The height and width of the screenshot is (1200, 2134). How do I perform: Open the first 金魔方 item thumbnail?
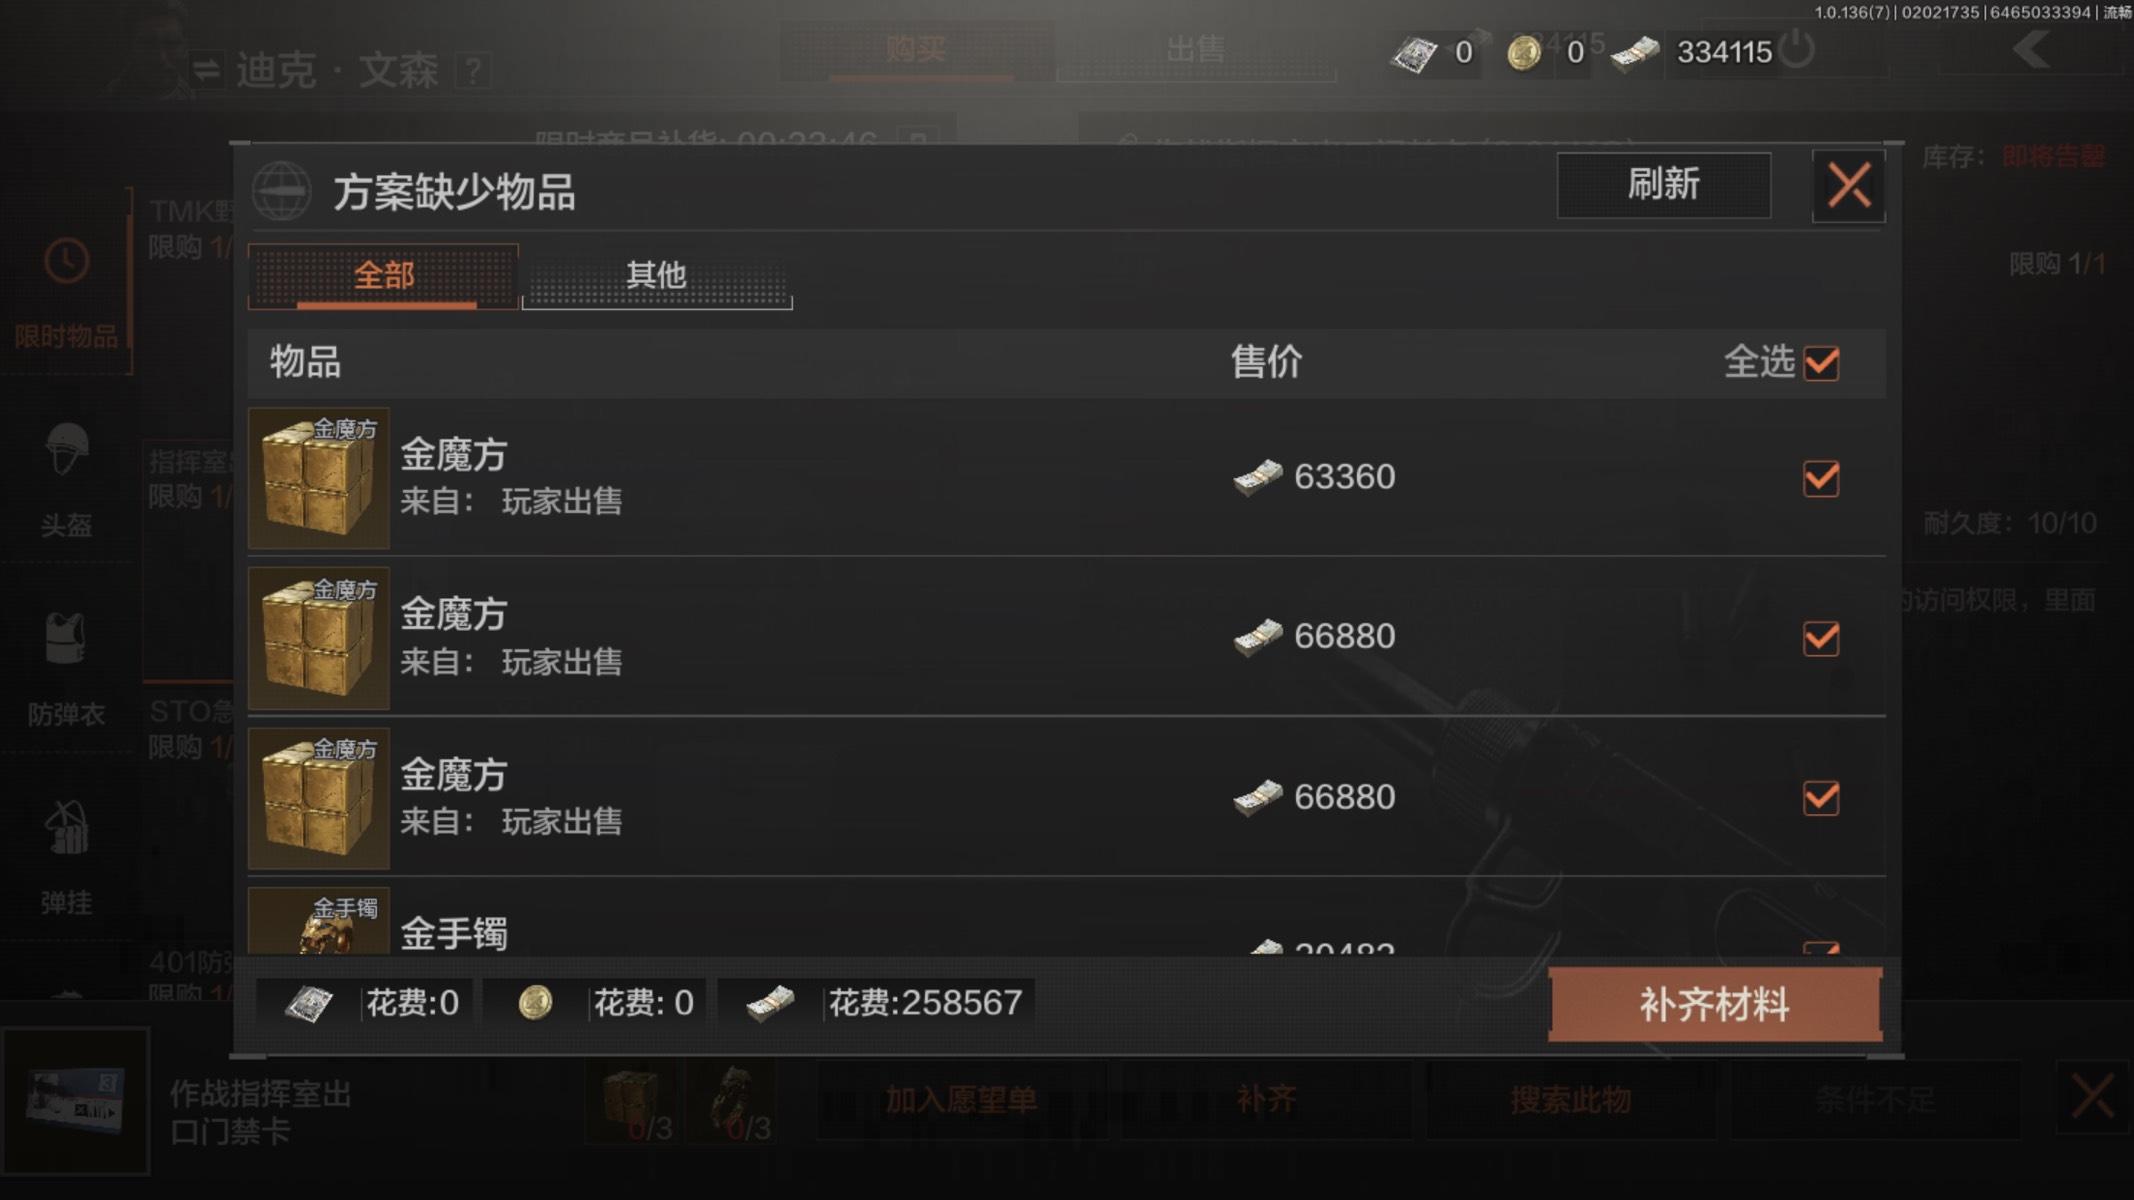(x=319, y=478)
